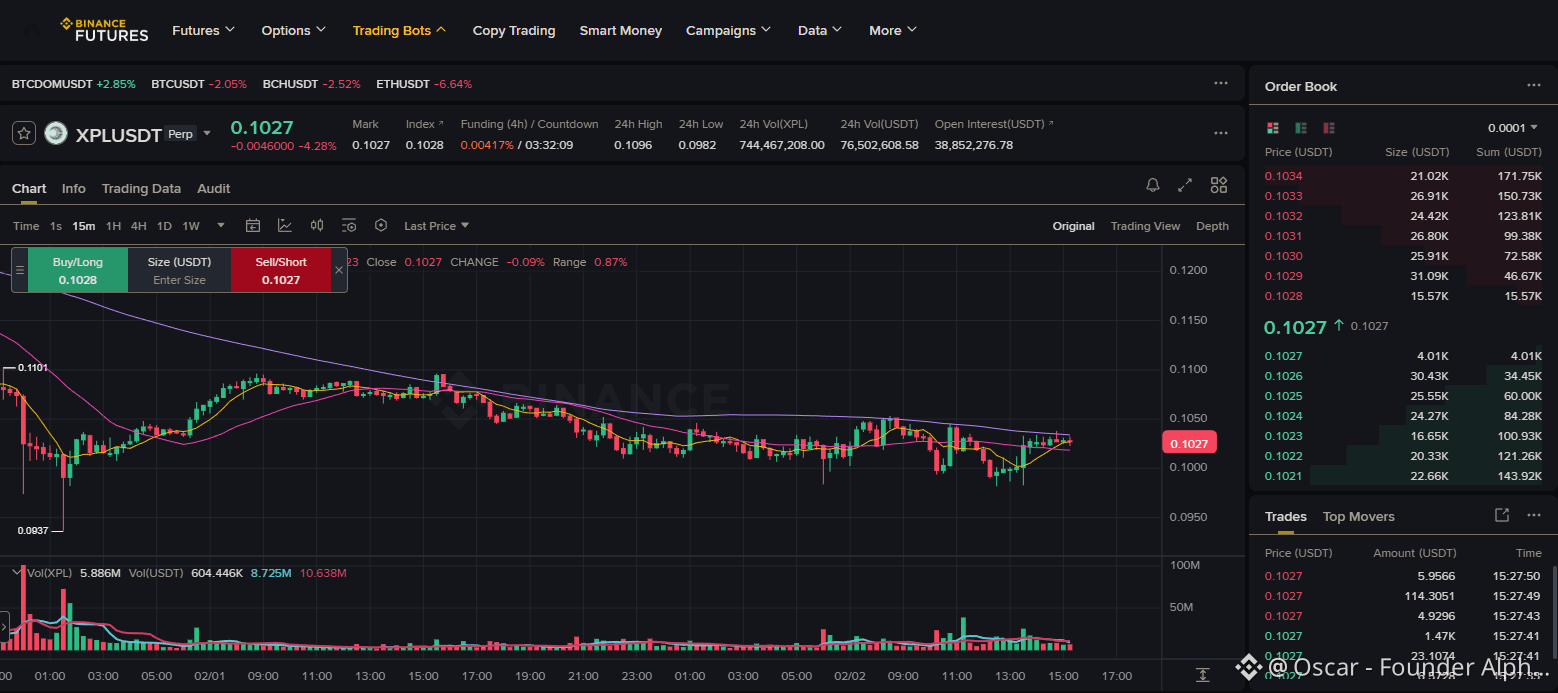
Task: Click Sell/Short at 0.1027
Action: (x=281, y=270)
